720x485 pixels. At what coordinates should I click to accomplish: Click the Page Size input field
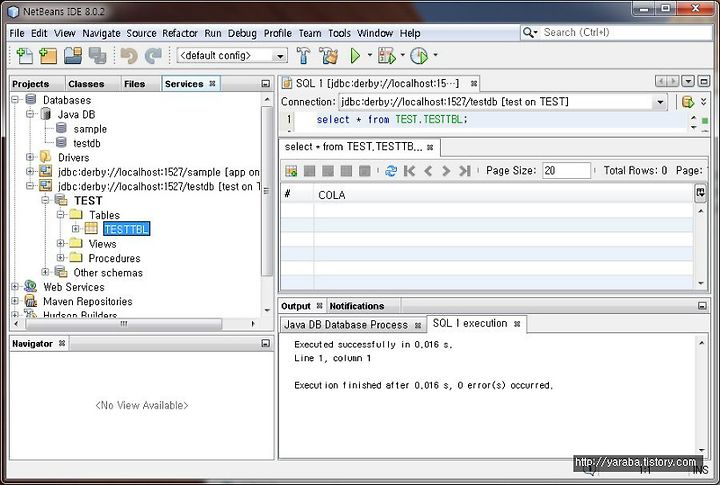(x=566, y=171)
